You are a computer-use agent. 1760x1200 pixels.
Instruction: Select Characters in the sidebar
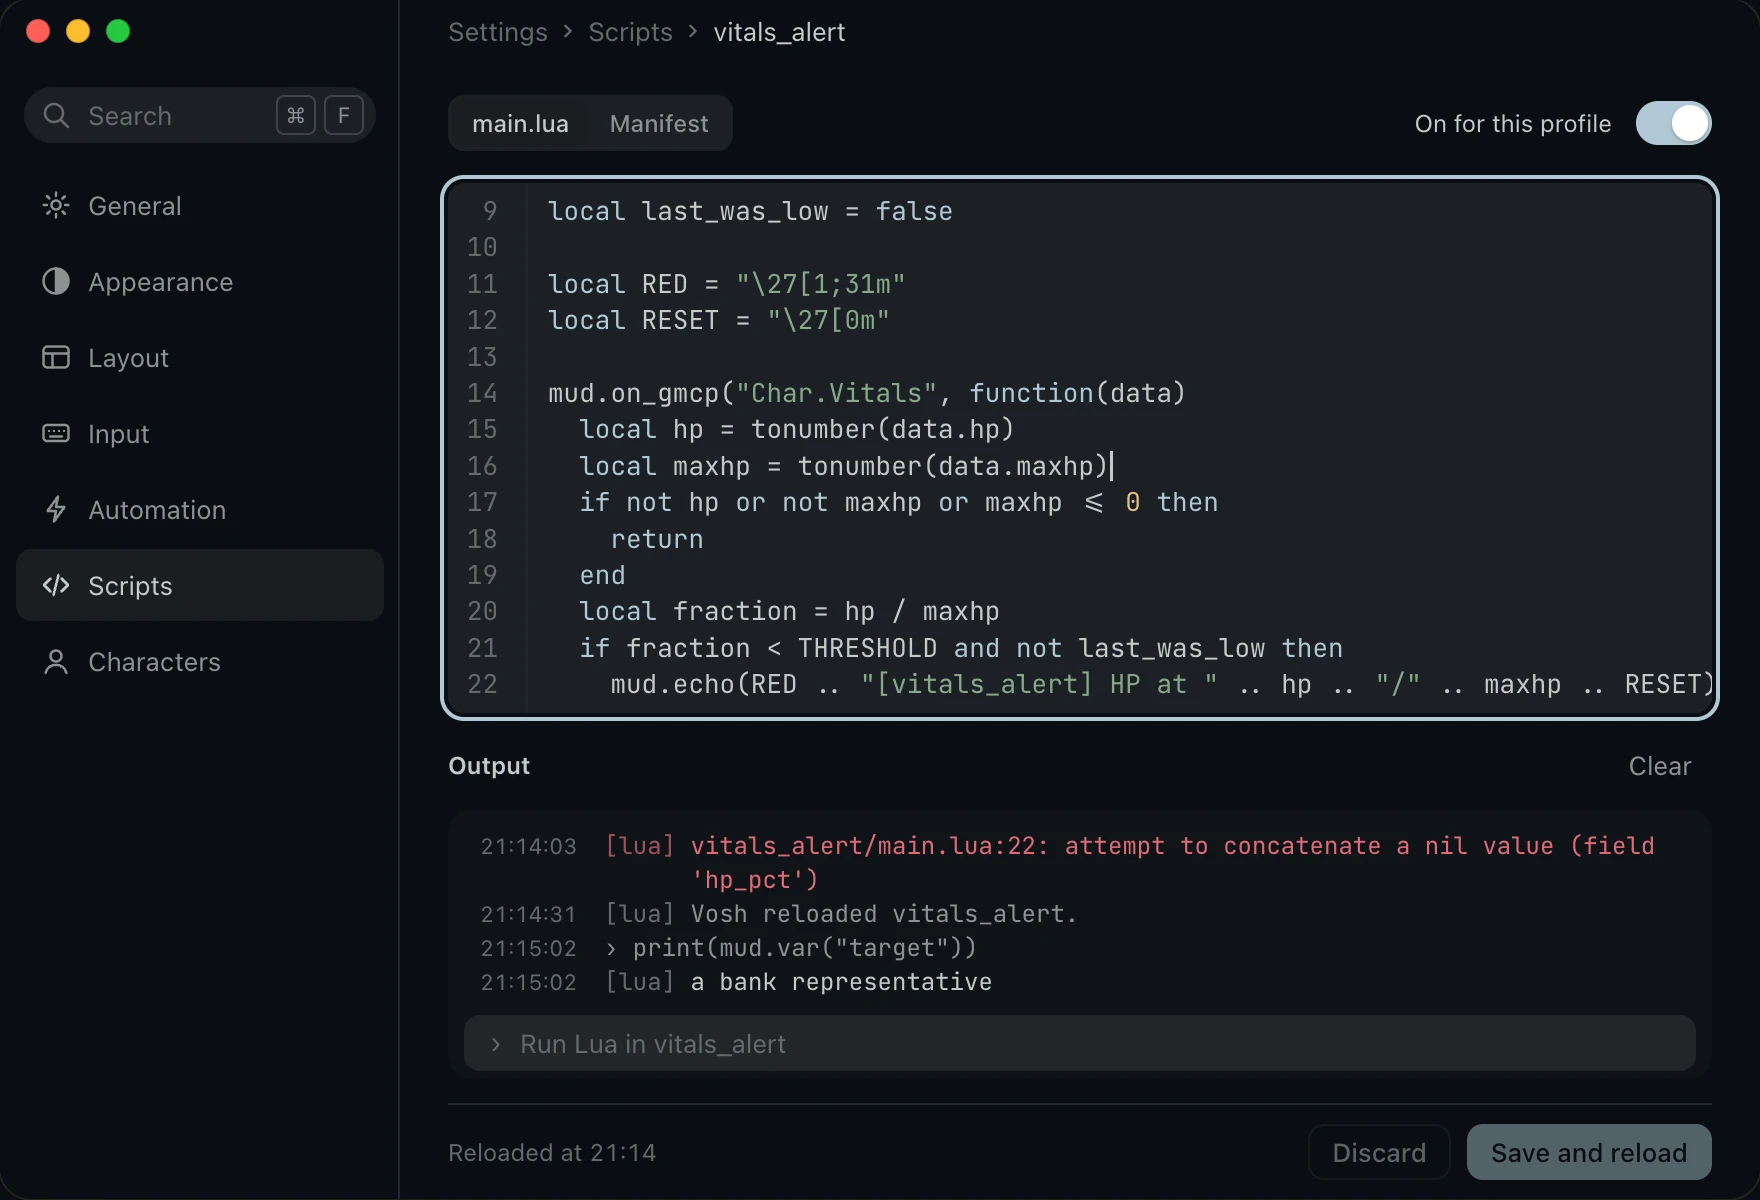tap(200, 662)
